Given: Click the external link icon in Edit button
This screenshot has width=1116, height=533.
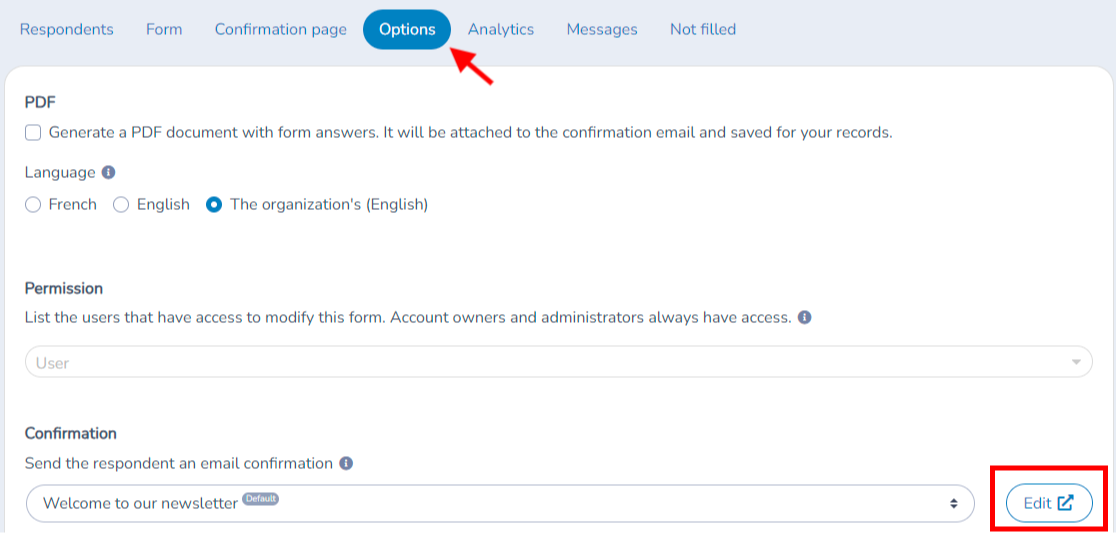Looking at the screenshot, I should (1065, 503).
